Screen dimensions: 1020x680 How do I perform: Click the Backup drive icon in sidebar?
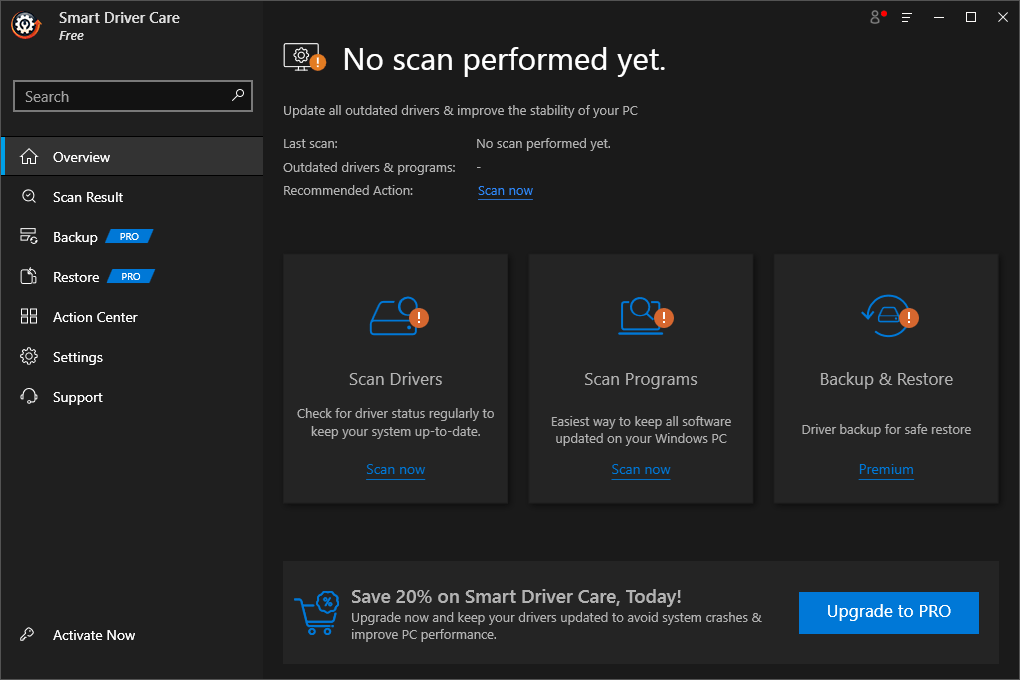coord(29,236)
